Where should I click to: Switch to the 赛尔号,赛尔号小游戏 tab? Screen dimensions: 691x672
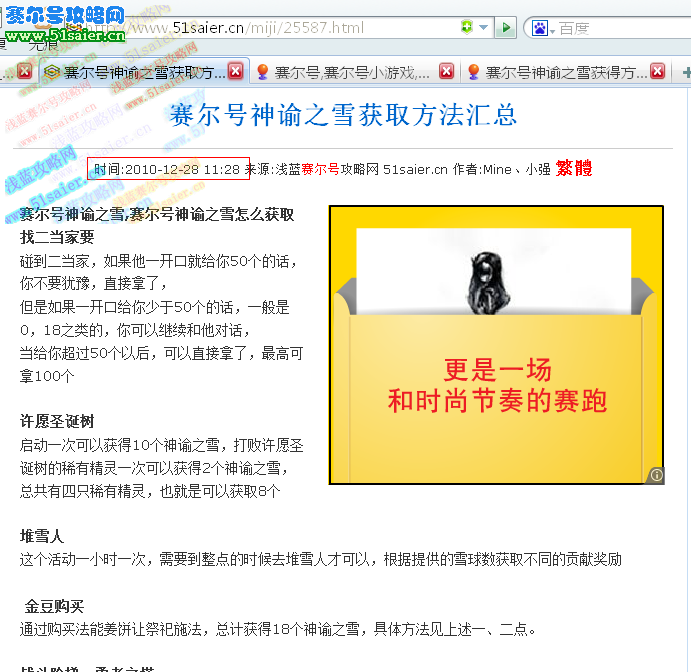(x=355, y=71)
